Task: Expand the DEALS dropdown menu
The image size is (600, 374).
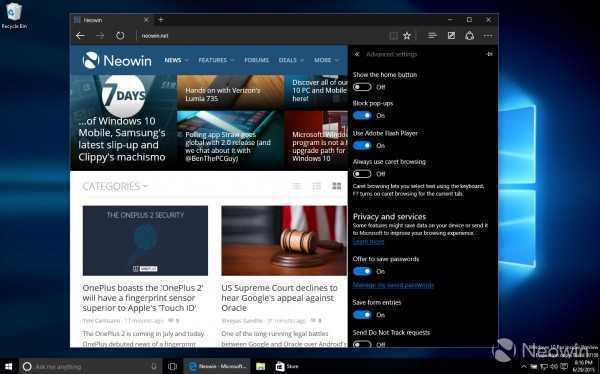Action: tap(291, 60)
